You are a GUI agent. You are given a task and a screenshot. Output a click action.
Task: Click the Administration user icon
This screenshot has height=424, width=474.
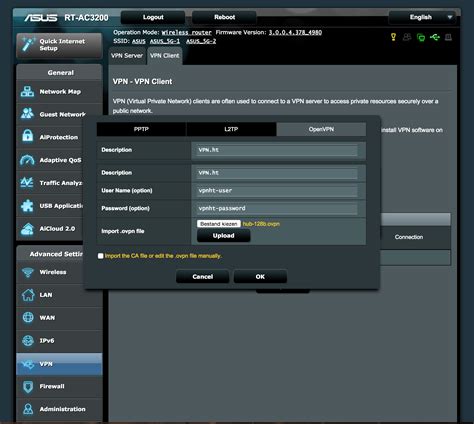pyautogui.click(x=28, y=409)
